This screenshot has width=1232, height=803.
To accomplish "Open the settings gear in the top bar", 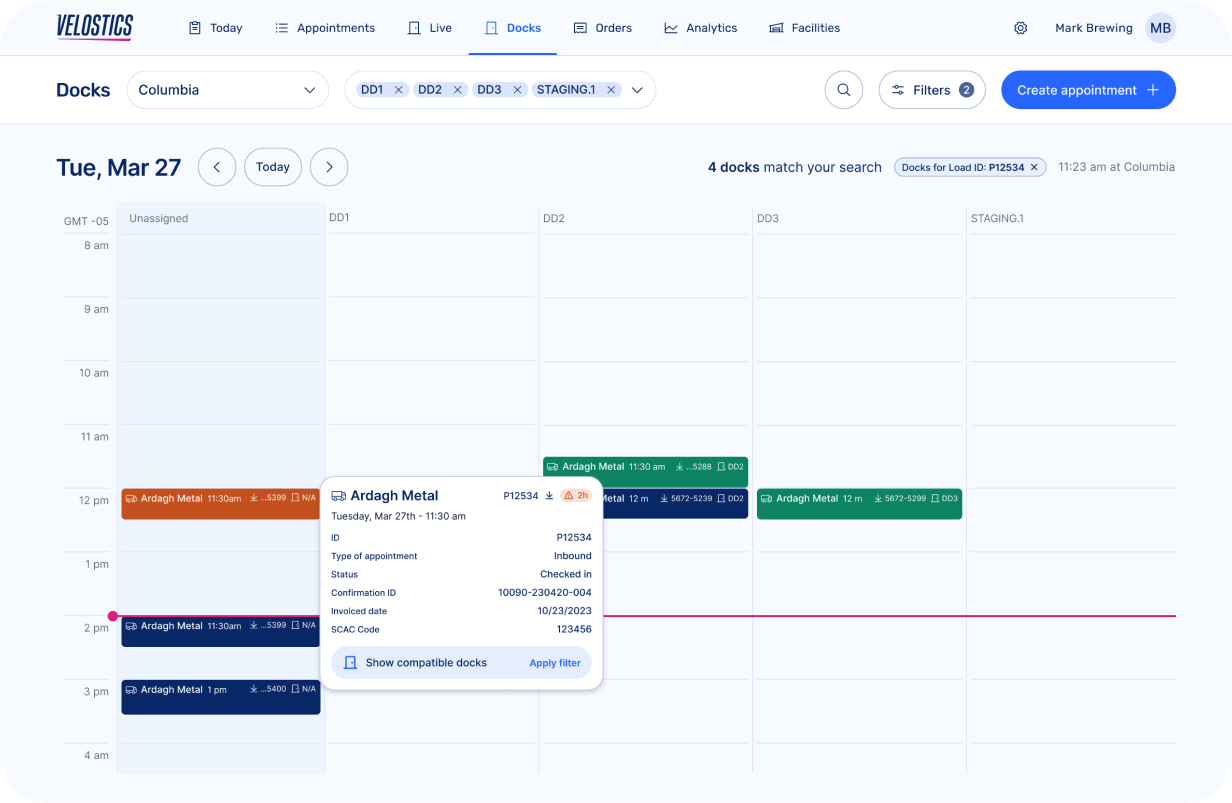I will pos(1020,28).
